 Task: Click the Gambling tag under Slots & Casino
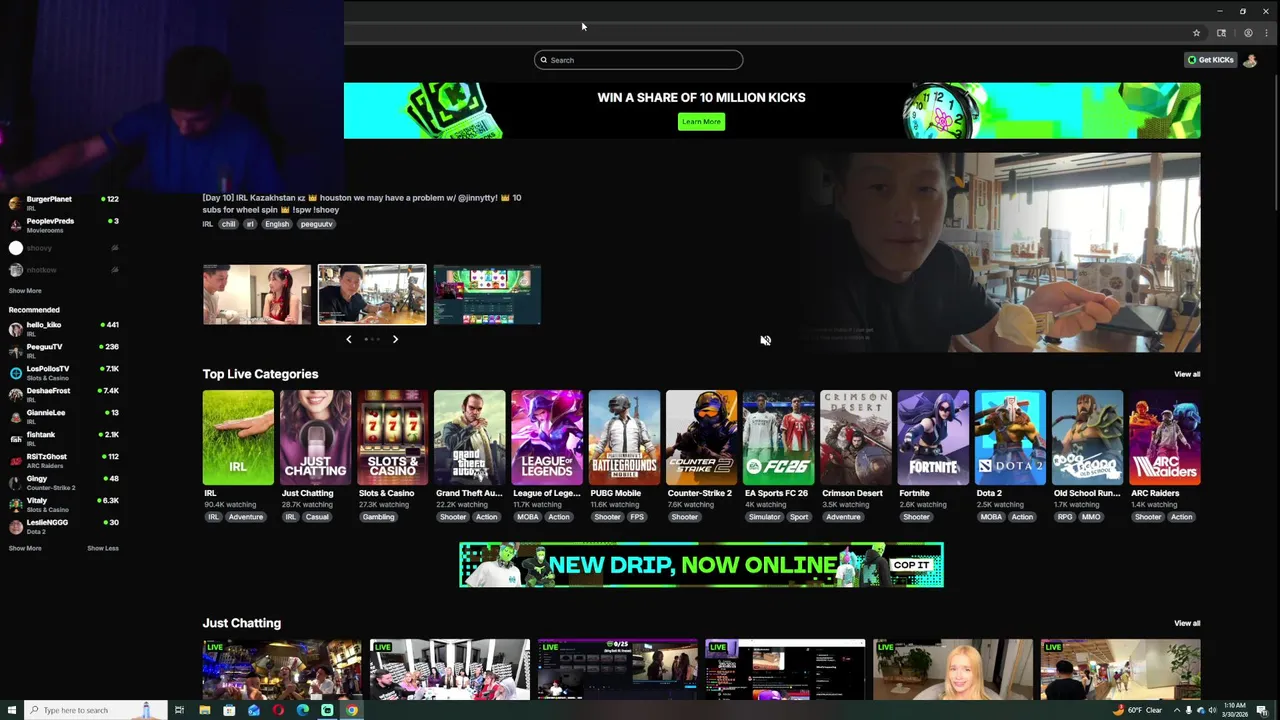click(x=378, y=517)
